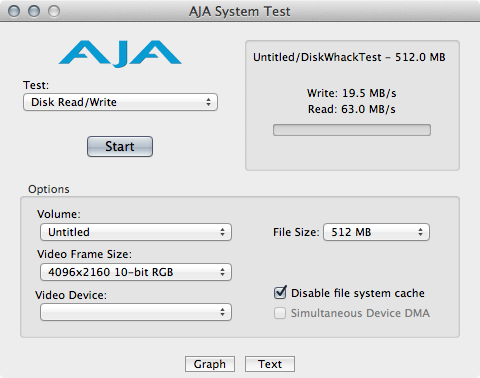Image resolution: width=480 pixels, height=378 pixels.
Task: Open the empty Video Device dropdown
Action: coord(136,312)
